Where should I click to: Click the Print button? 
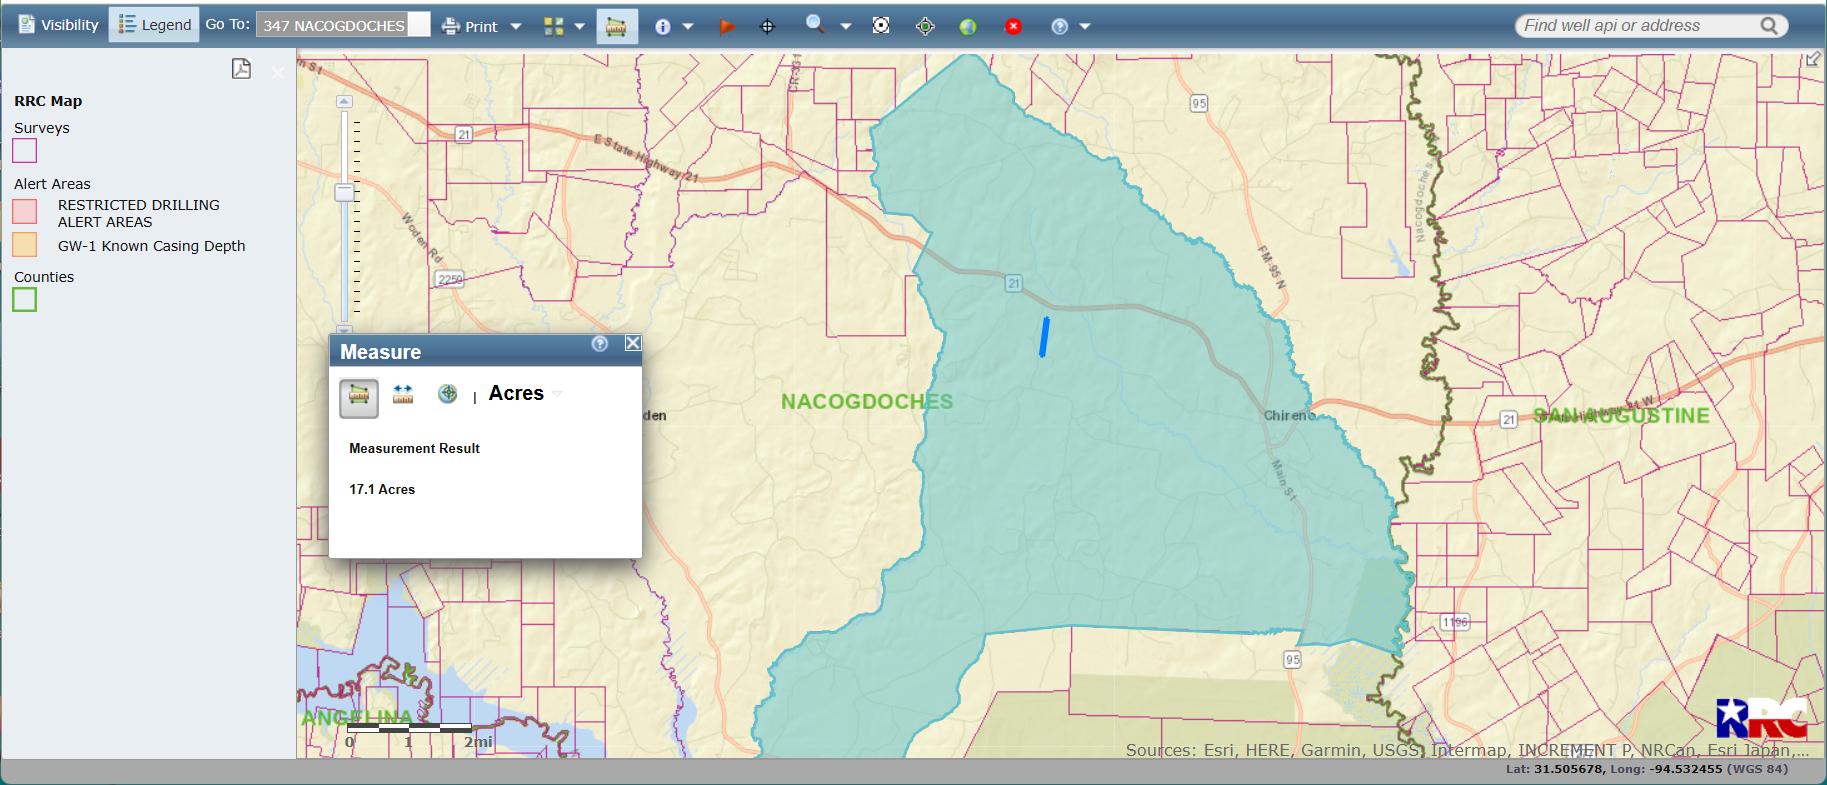470,27
